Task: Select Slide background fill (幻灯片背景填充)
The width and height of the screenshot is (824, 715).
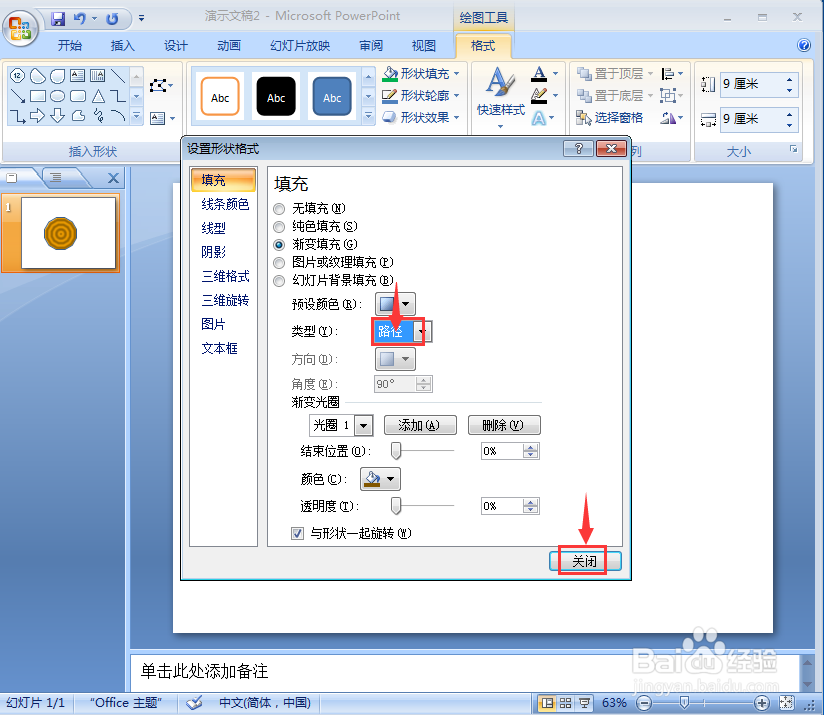Action: [279, 281]
